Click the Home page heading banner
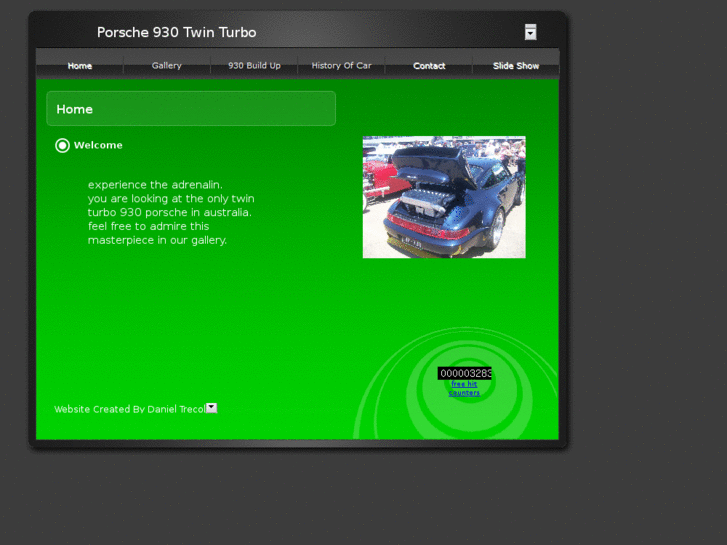The image size is (727, 545). pyautogui.click(x=191, y=109)
